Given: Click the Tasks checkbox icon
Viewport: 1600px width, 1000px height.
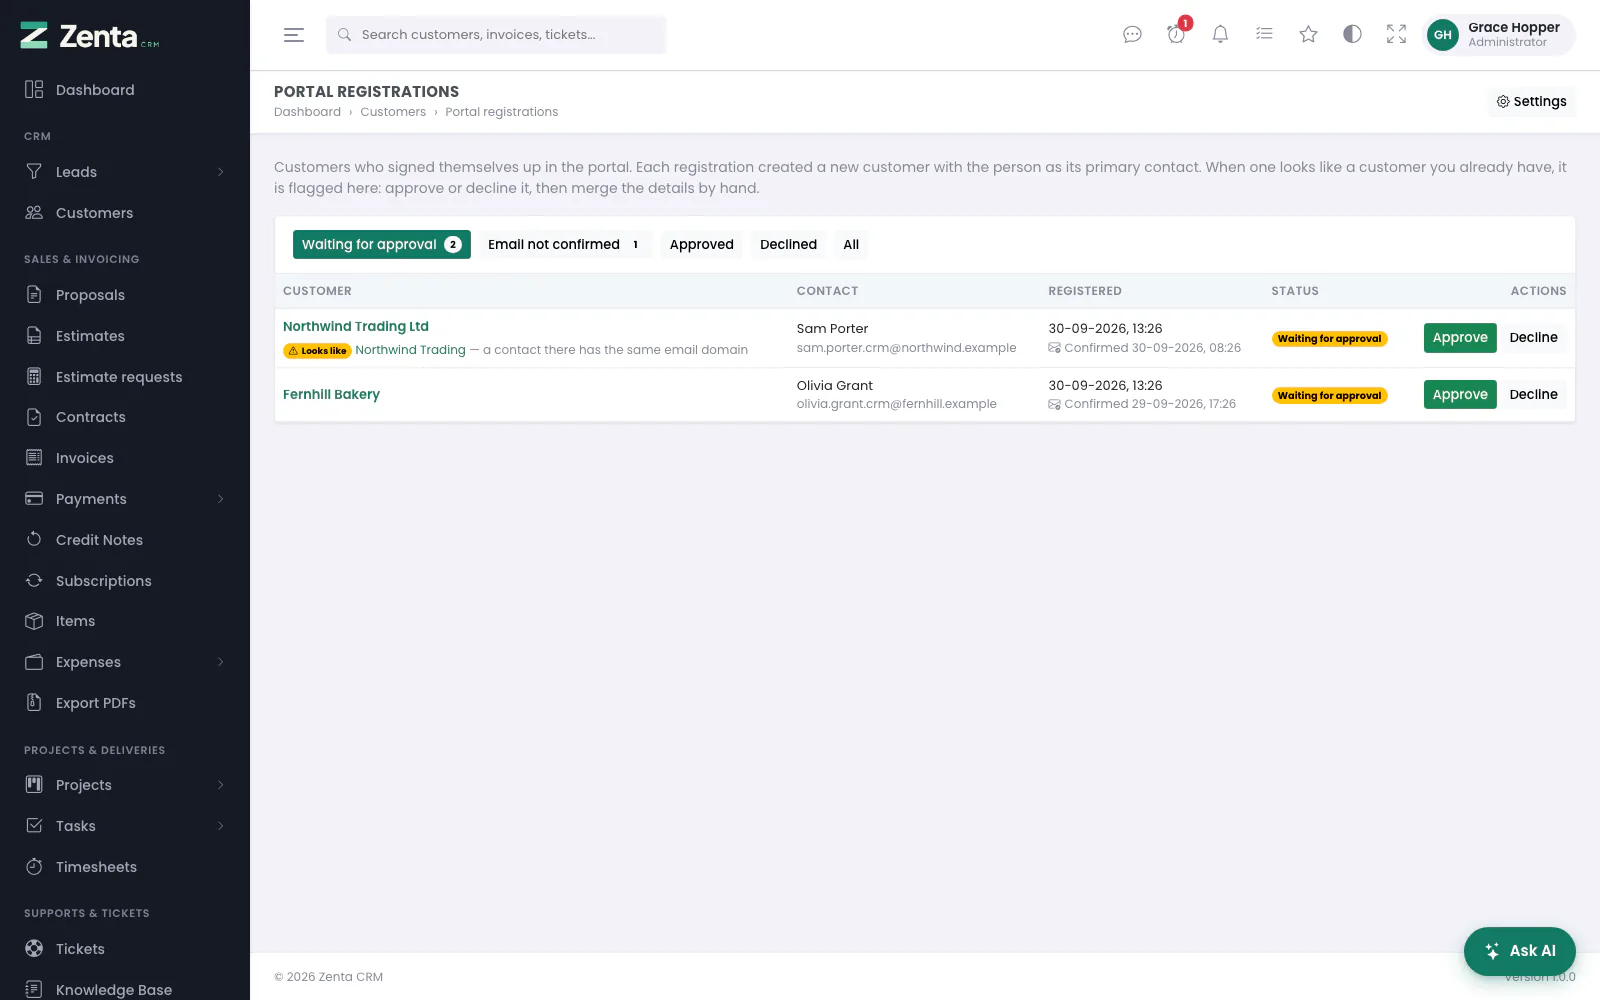Looking at the screenshot, I should coord(34,826).
